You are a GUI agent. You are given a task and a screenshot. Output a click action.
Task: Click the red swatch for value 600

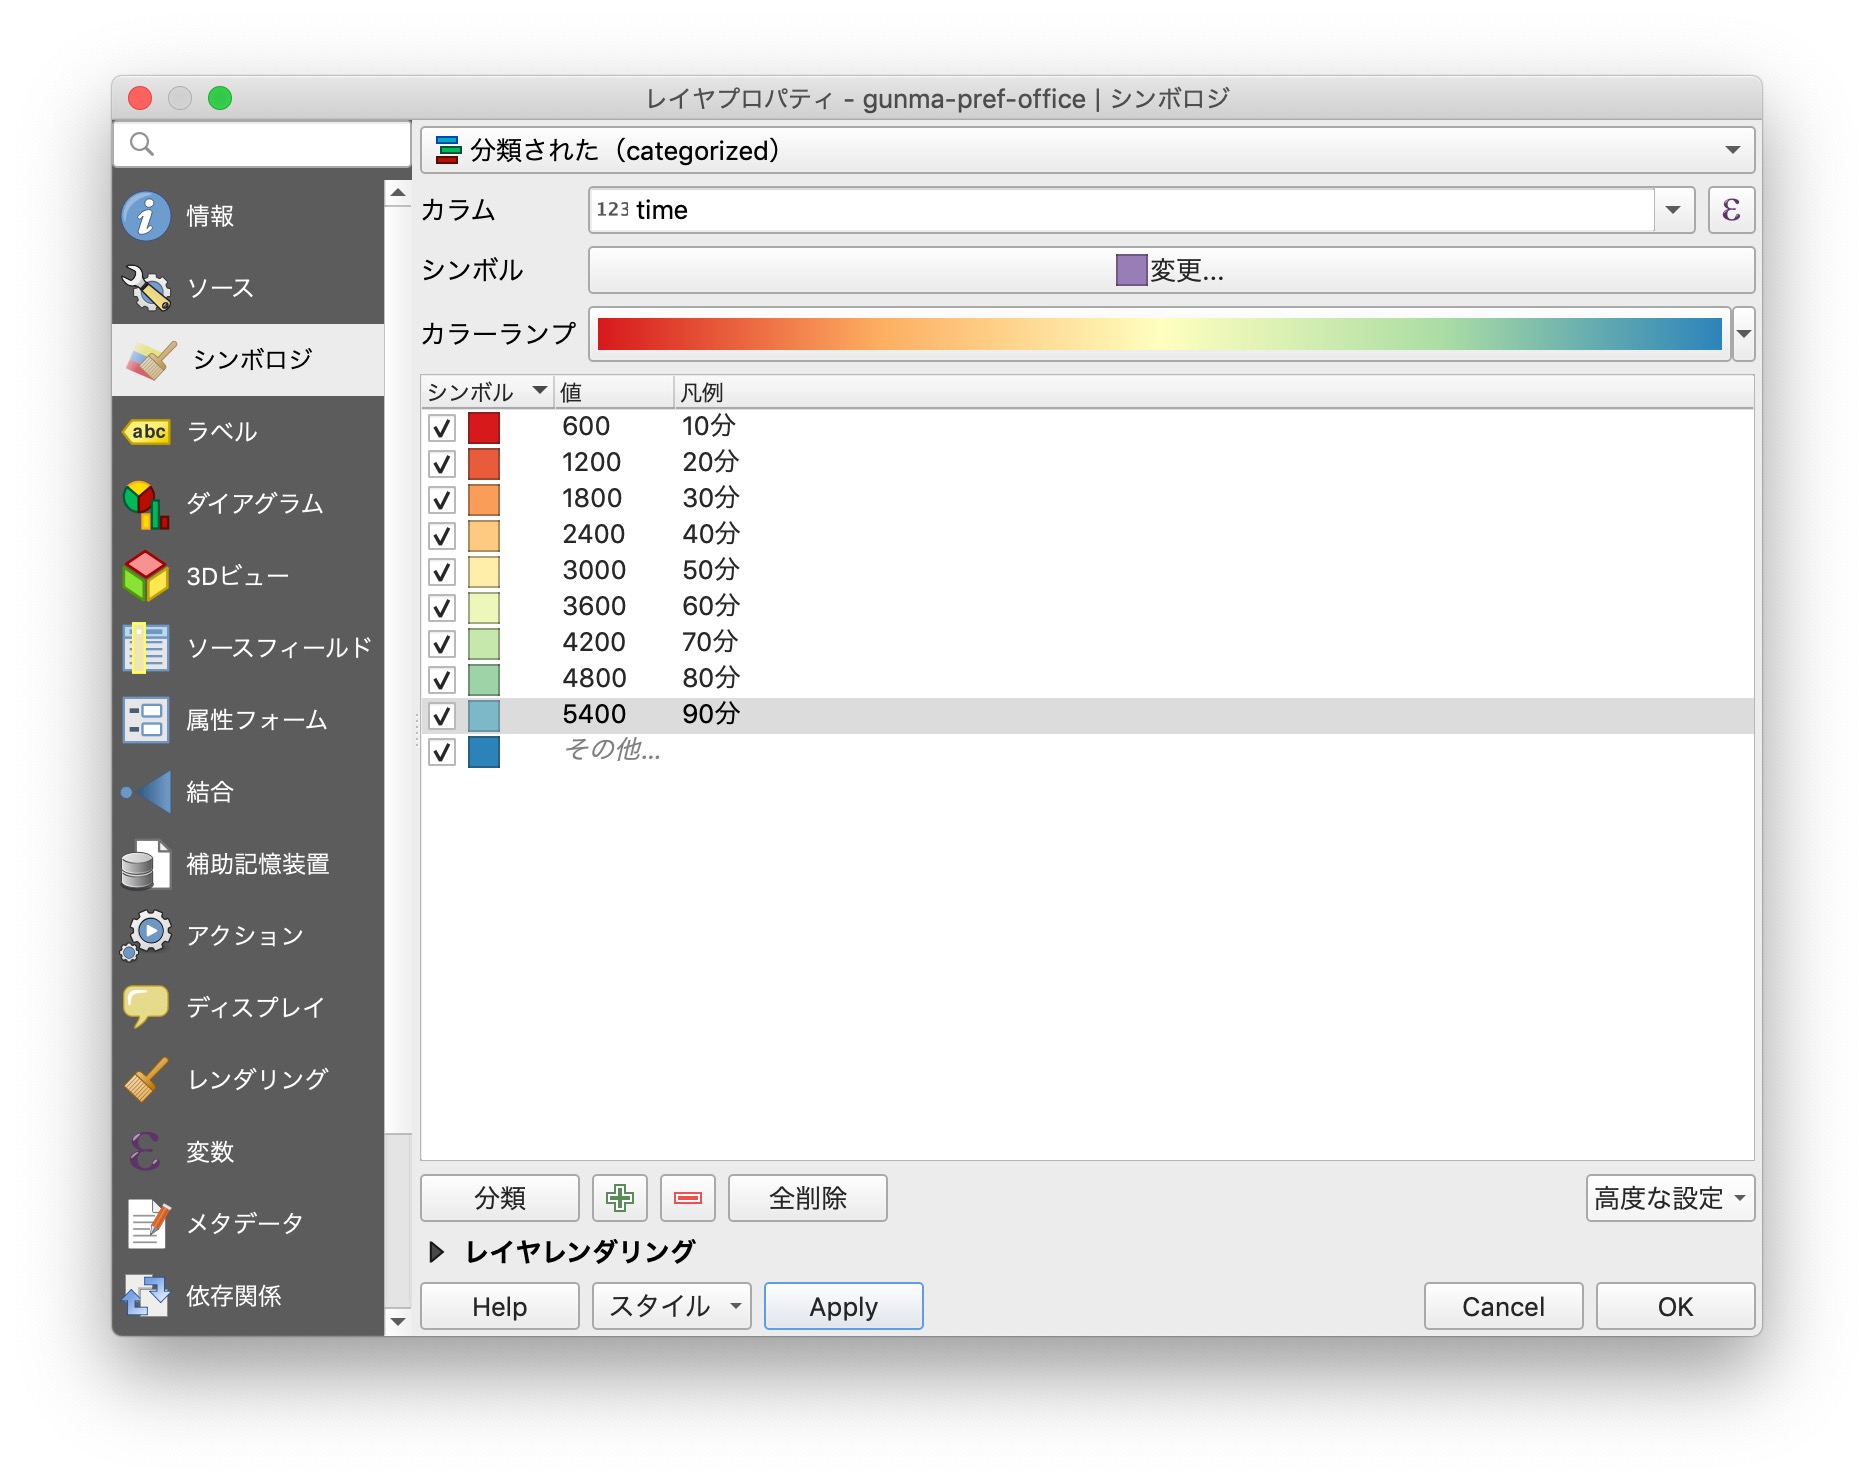(483, 426)
